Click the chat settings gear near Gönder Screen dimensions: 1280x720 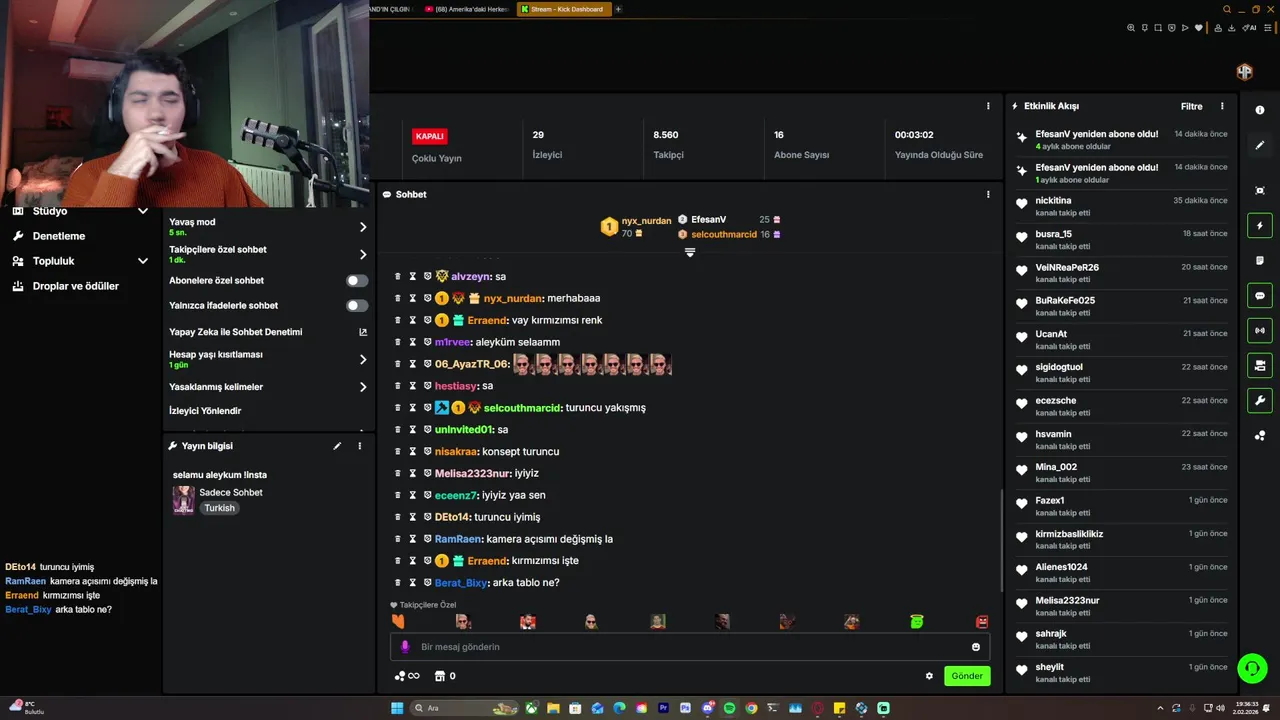pos(929,676)
